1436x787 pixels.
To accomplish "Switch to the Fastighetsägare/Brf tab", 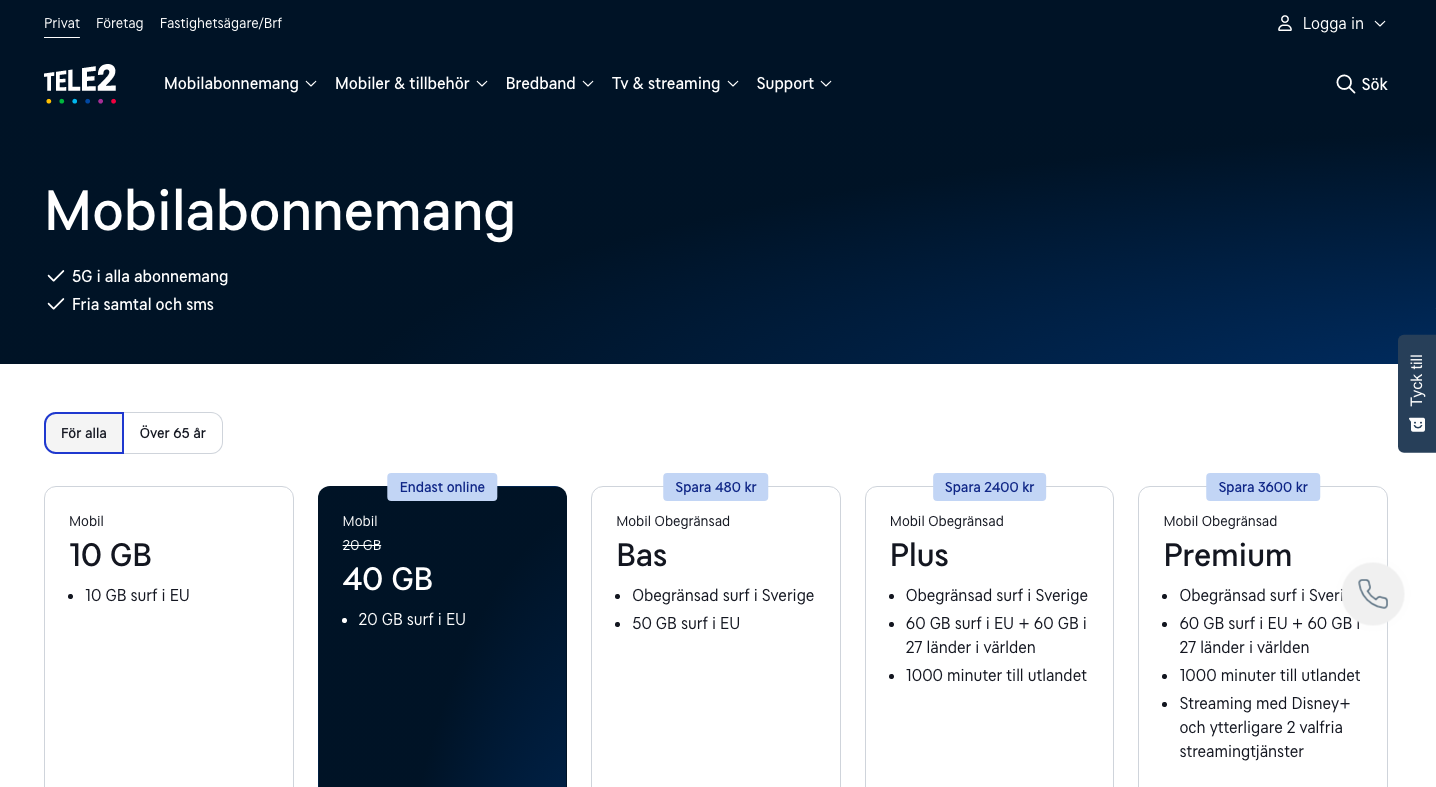I will coord(221,23).
